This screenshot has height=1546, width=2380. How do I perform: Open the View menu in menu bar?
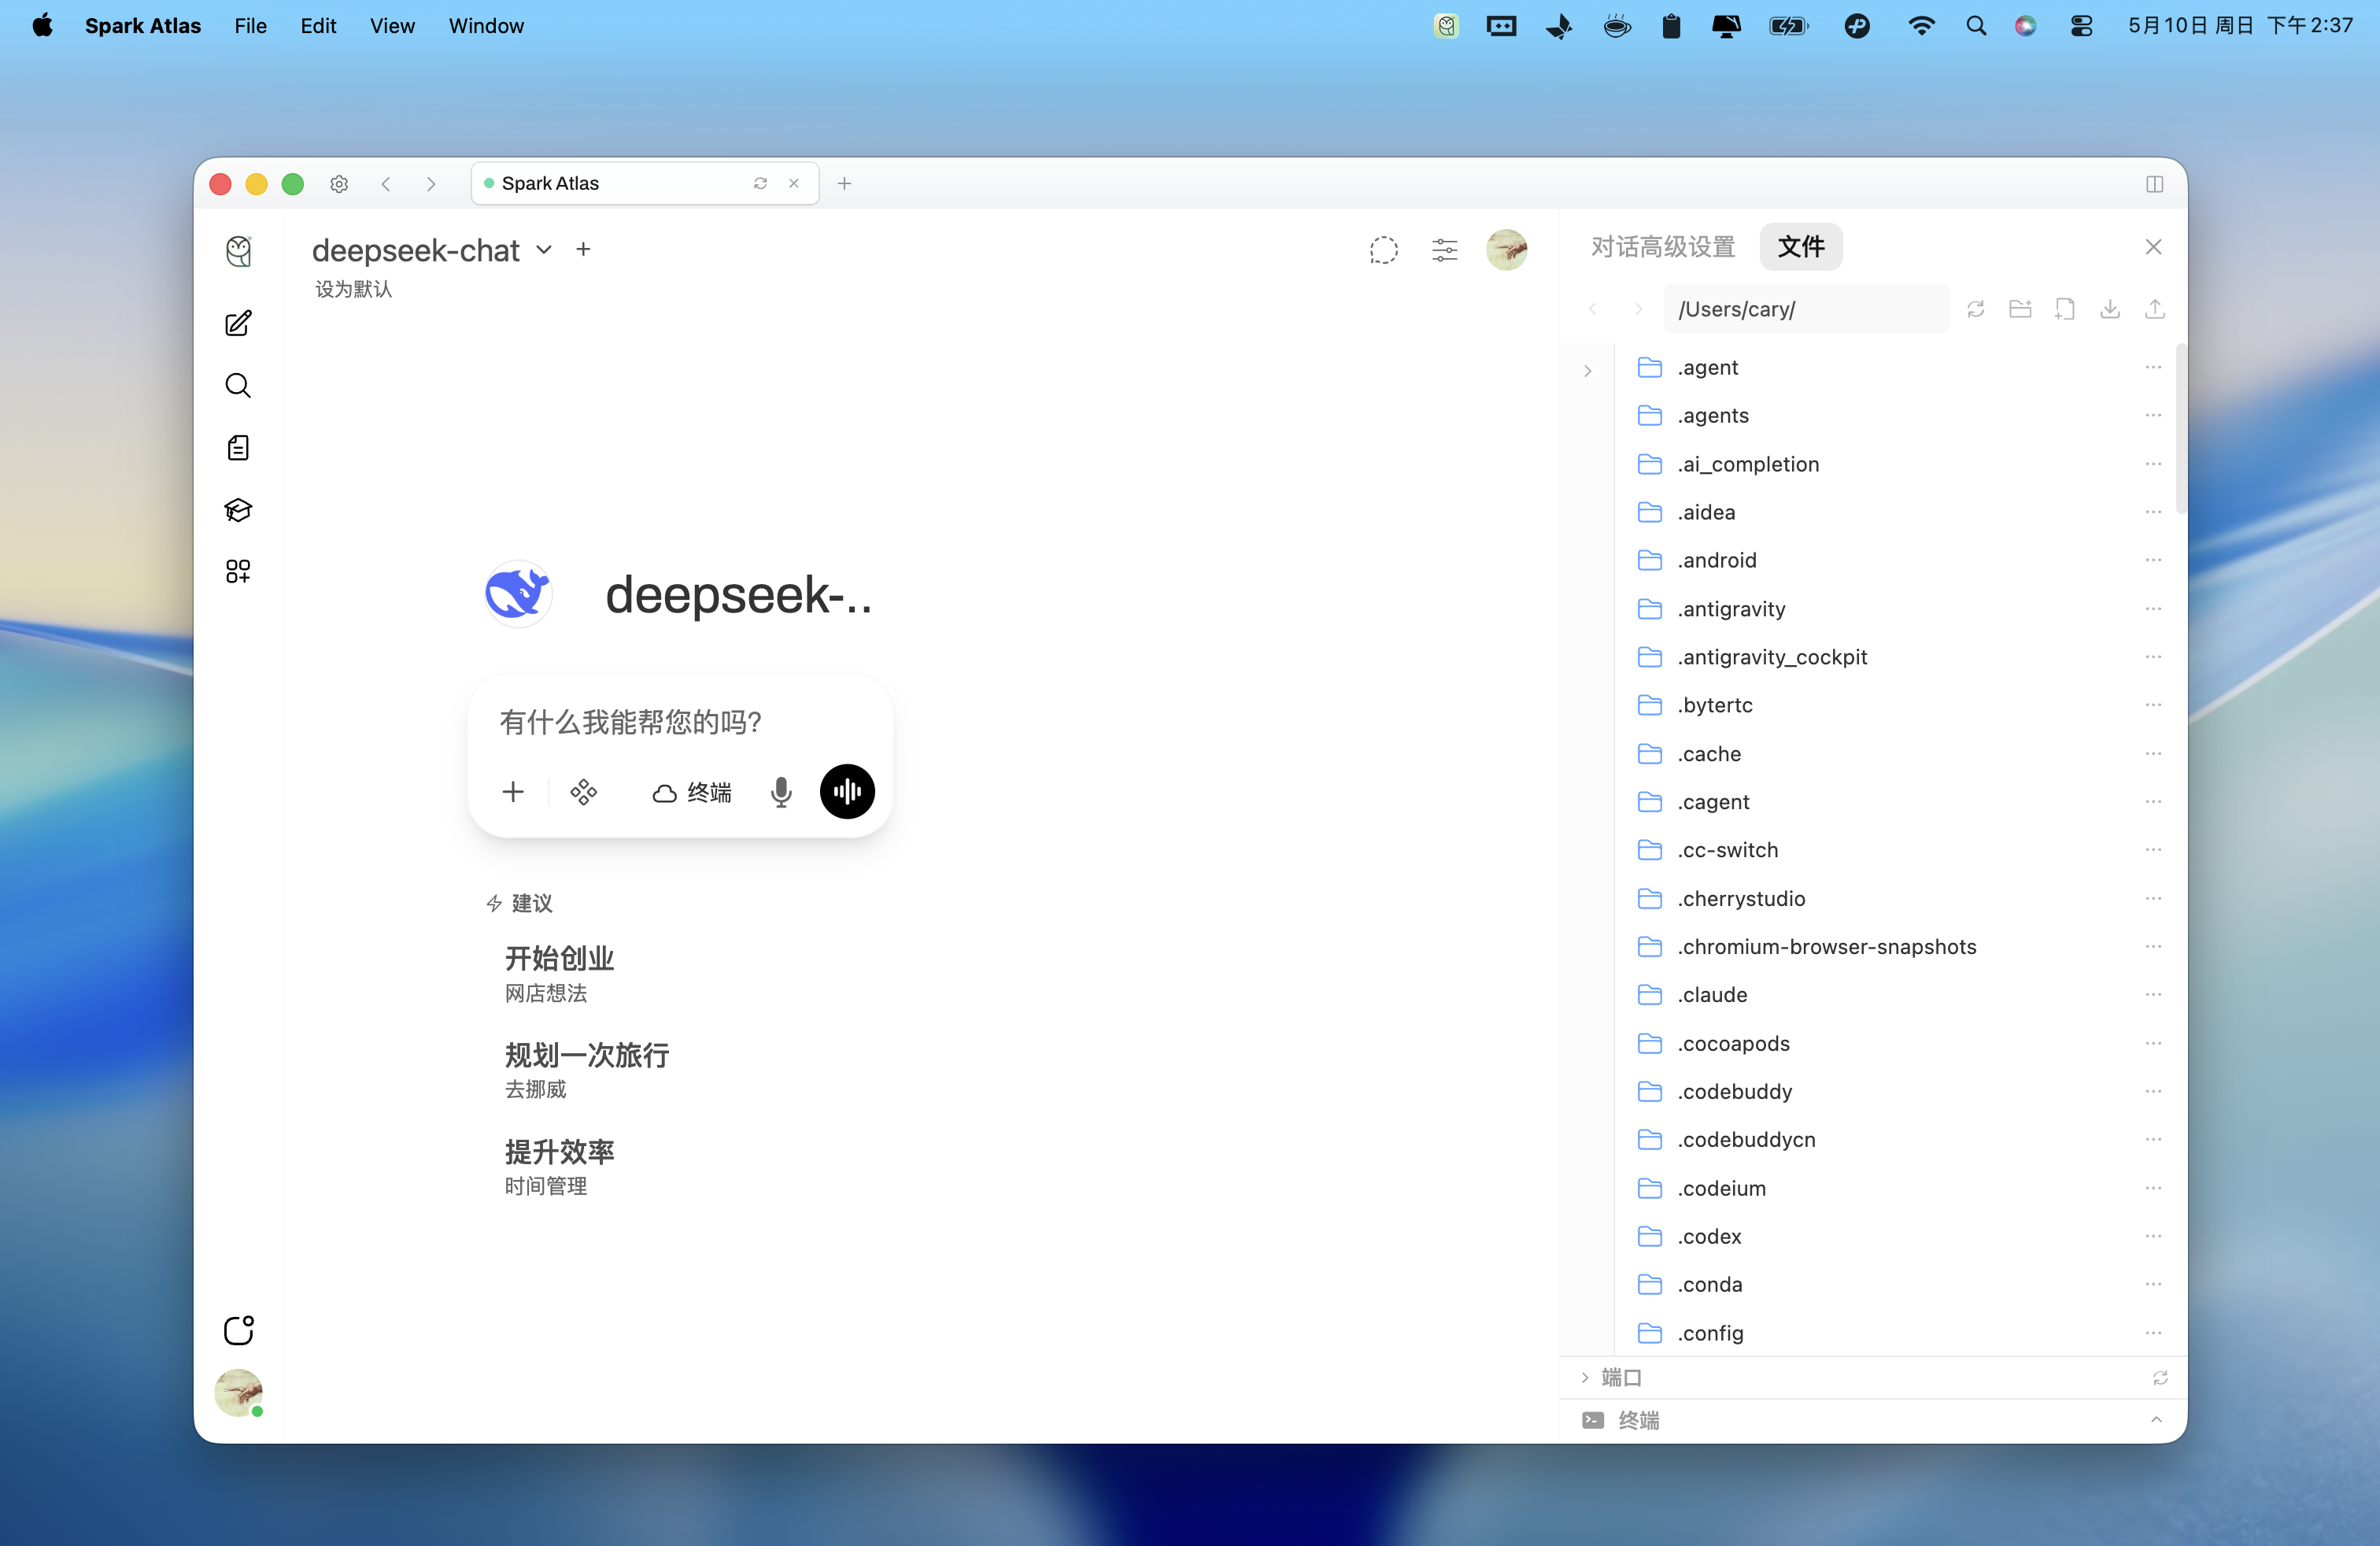pyautogui.click(x=392, y=26)
